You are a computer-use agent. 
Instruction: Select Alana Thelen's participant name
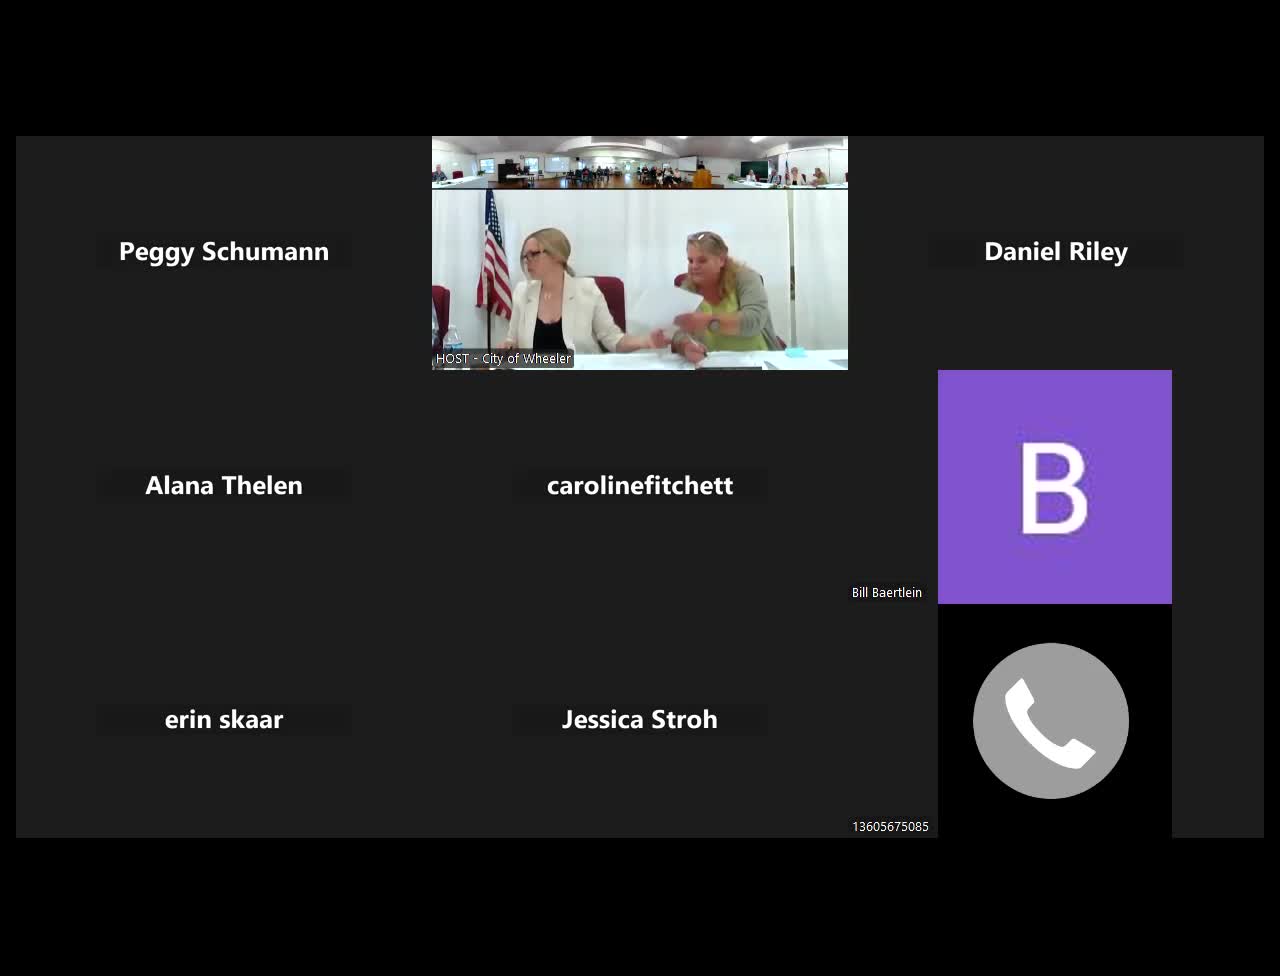click(224, 485)
